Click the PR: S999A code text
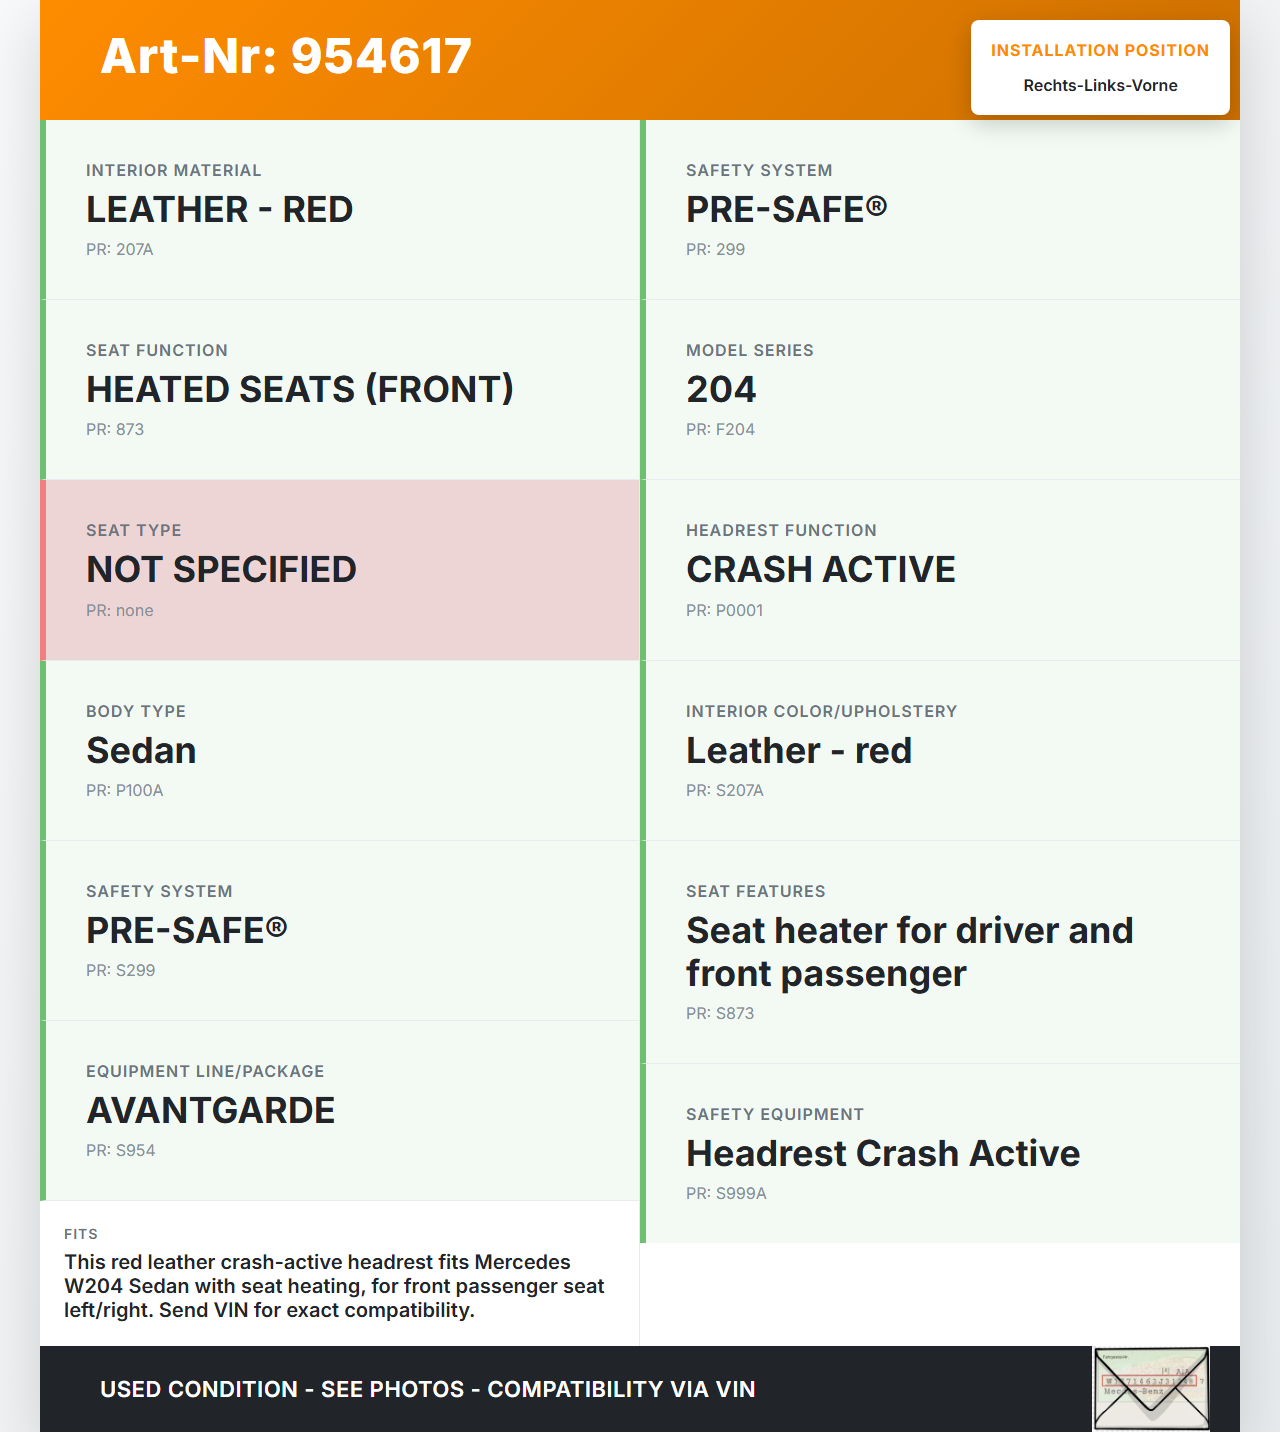1280x1433 pixels. (726, 1194)
